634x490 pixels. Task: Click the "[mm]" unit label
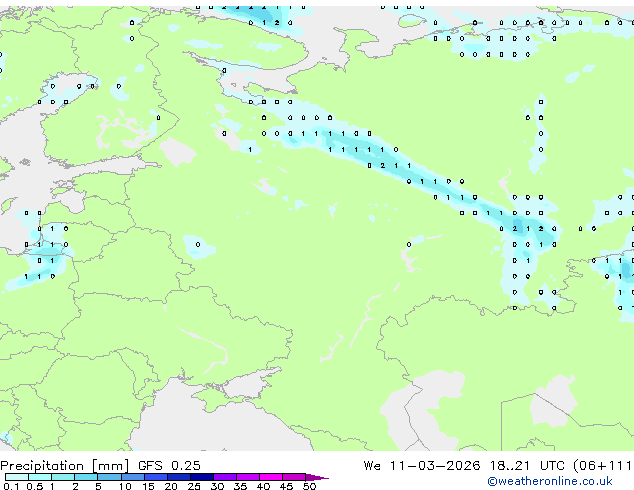click(110, 466)
